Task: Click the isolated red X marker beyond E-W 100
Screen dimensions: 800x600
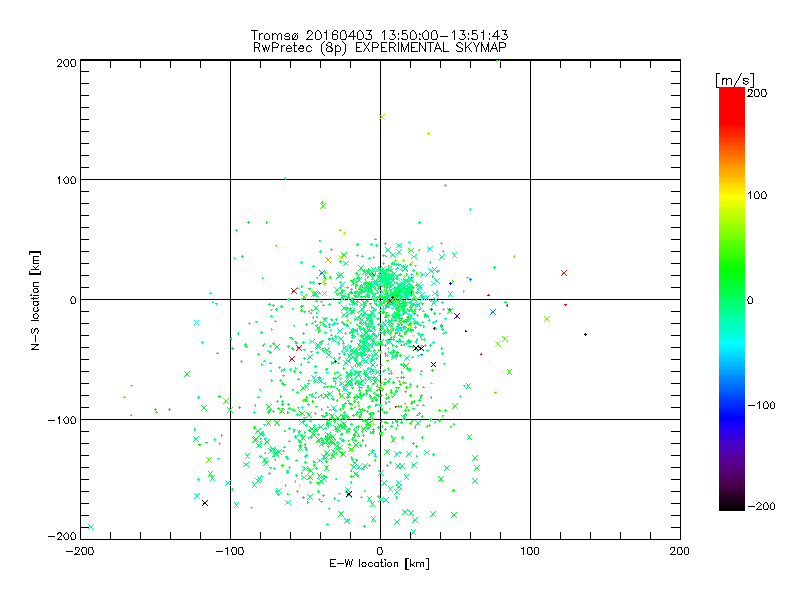Action: tap(564, 273)
